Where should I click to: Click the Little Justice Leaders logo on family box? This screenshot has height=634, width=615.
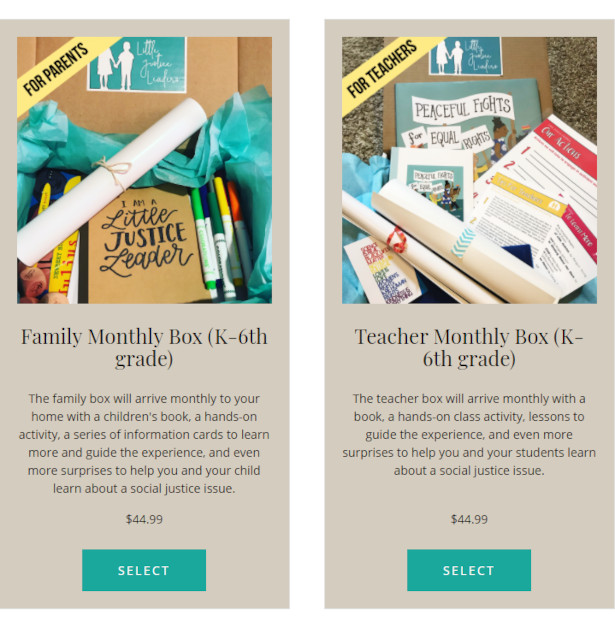point(137,64)
